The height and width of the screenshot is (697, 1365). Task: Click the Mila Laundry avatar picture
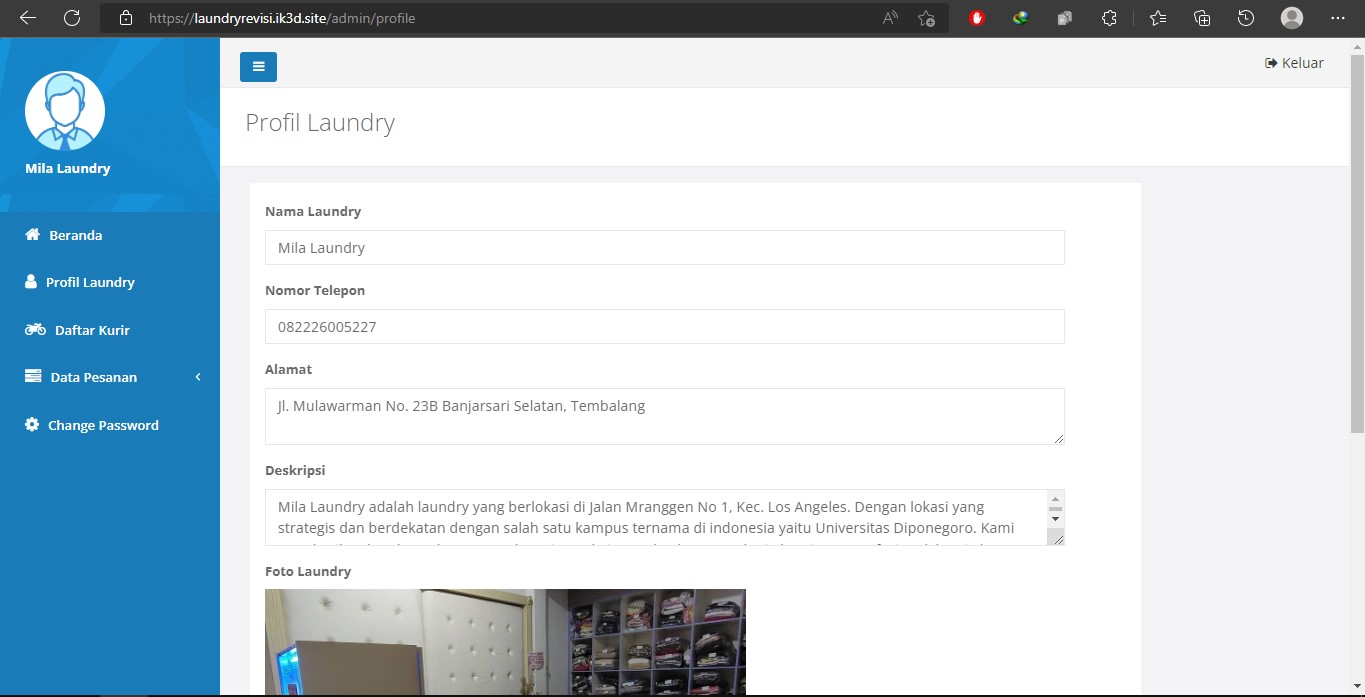point(65,111)
